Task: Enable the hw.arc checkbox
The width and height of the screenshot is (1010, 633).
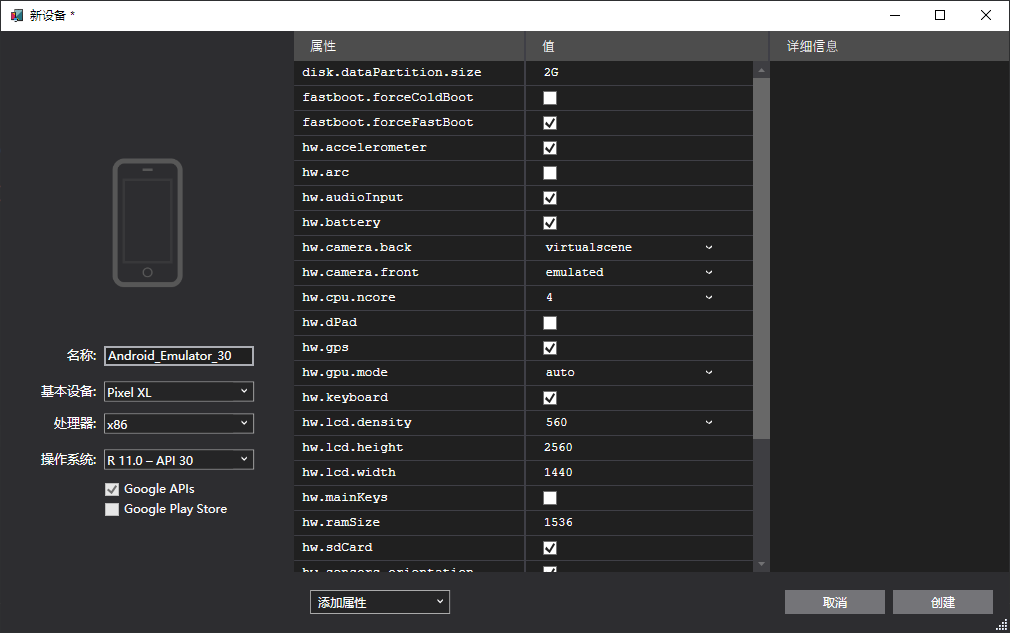Action: 549,172
